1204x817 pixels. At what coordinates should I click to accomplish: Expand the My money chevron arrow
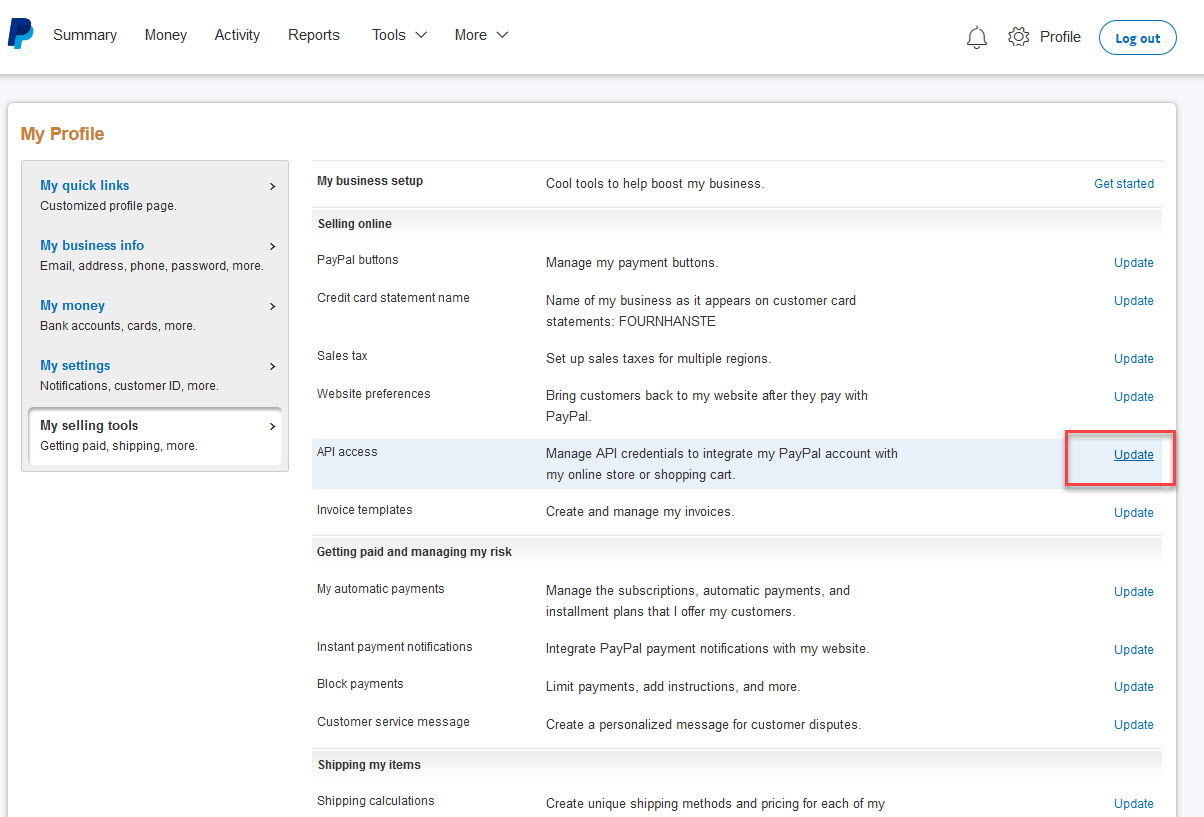272,306
